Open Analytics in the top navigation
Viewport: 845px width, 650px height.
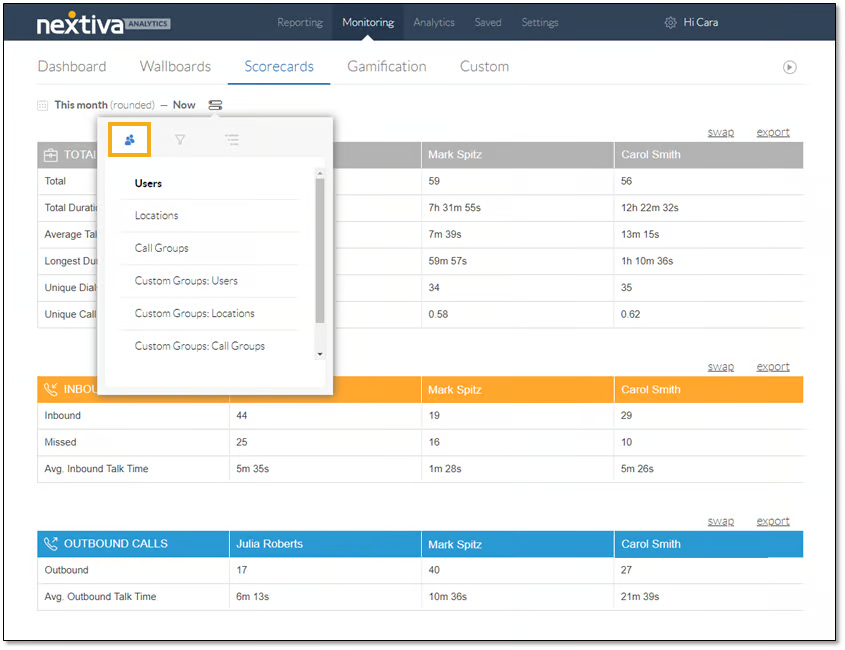[434, 23]
